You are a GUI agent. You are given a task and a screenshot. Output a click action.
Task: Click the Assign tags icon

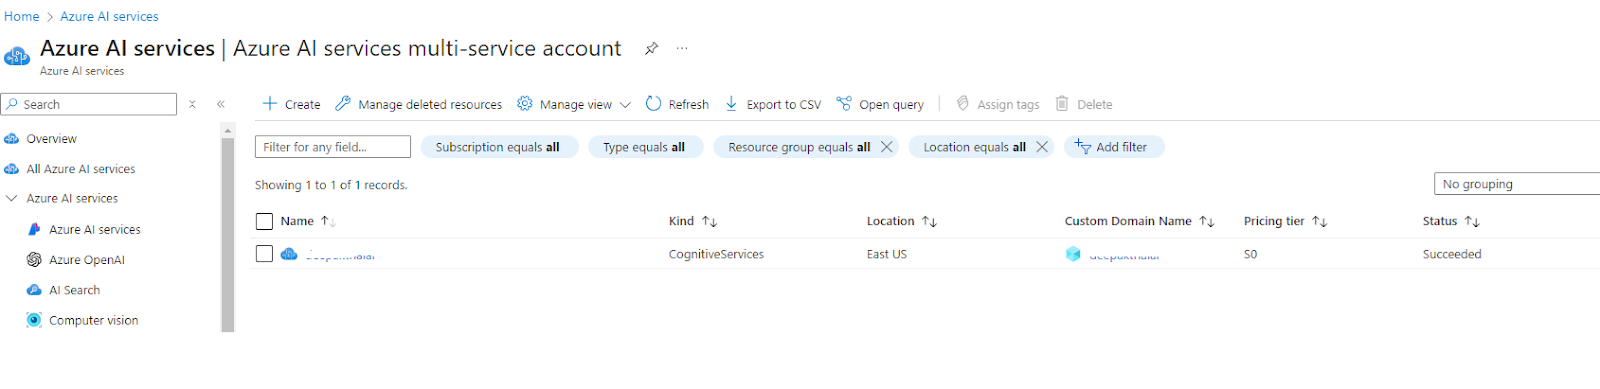963,103
